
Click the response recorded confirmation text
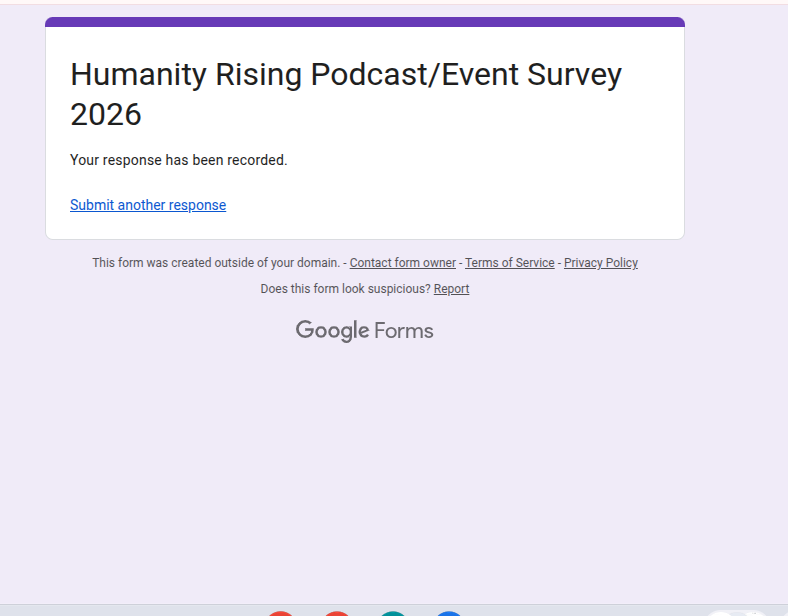pos(178,160)
